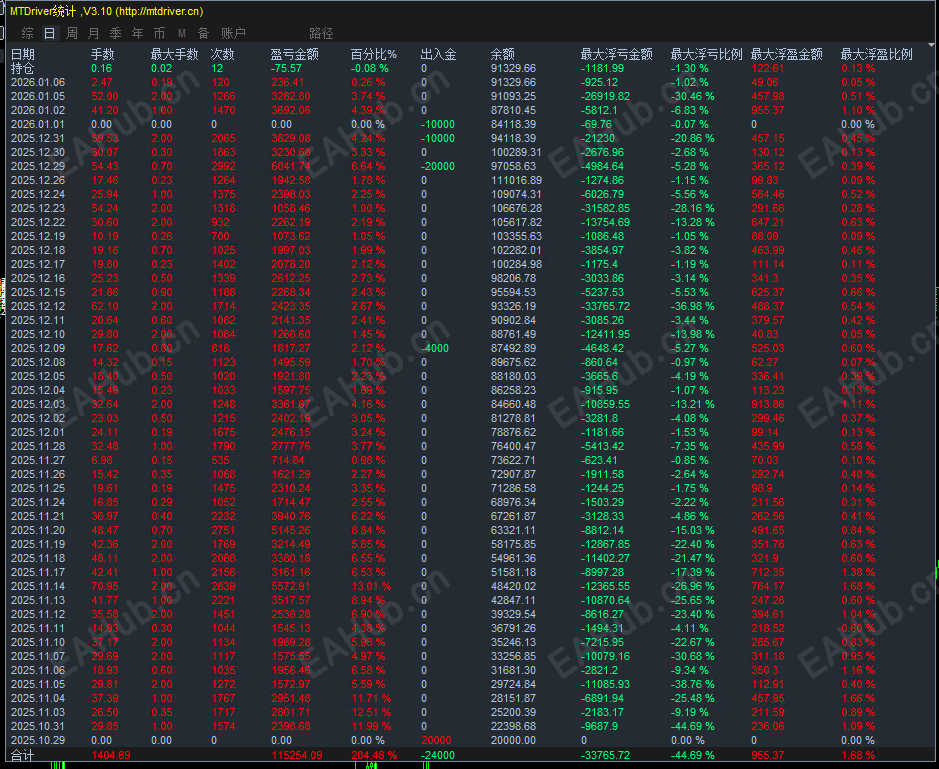Click the scrollbar arrow at table top-right
This screenshot has width=939, height=769.
tap(932, 46)
